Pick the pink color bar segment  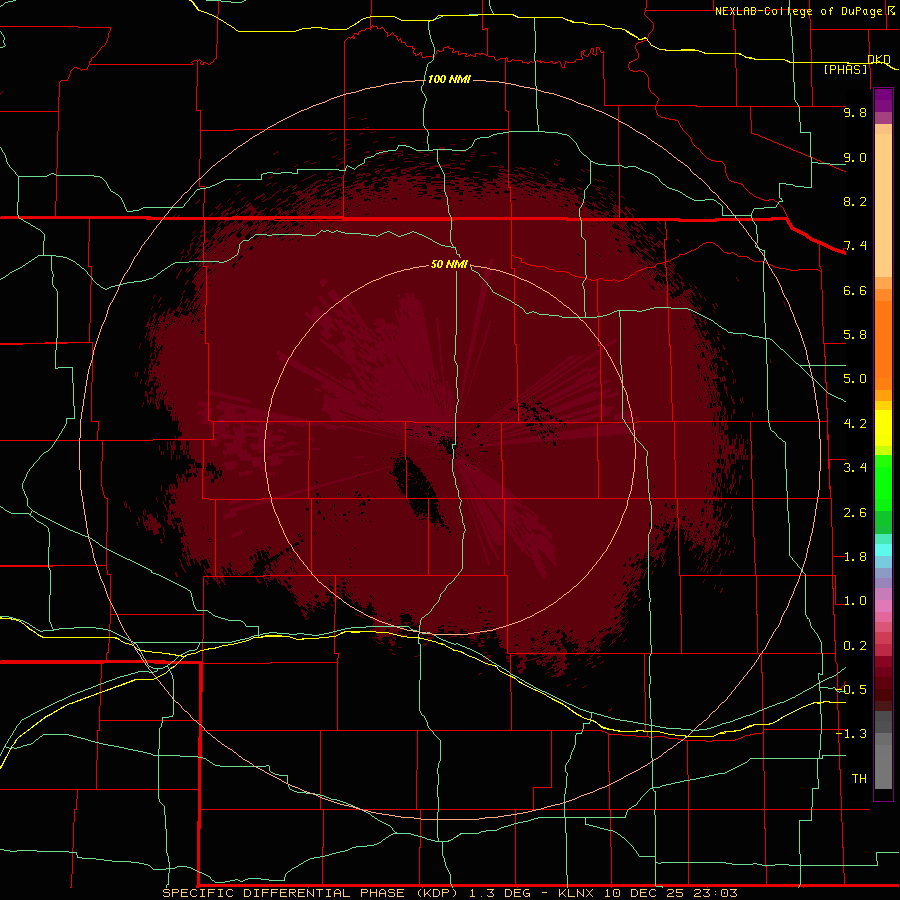click(x=883, y=606)
